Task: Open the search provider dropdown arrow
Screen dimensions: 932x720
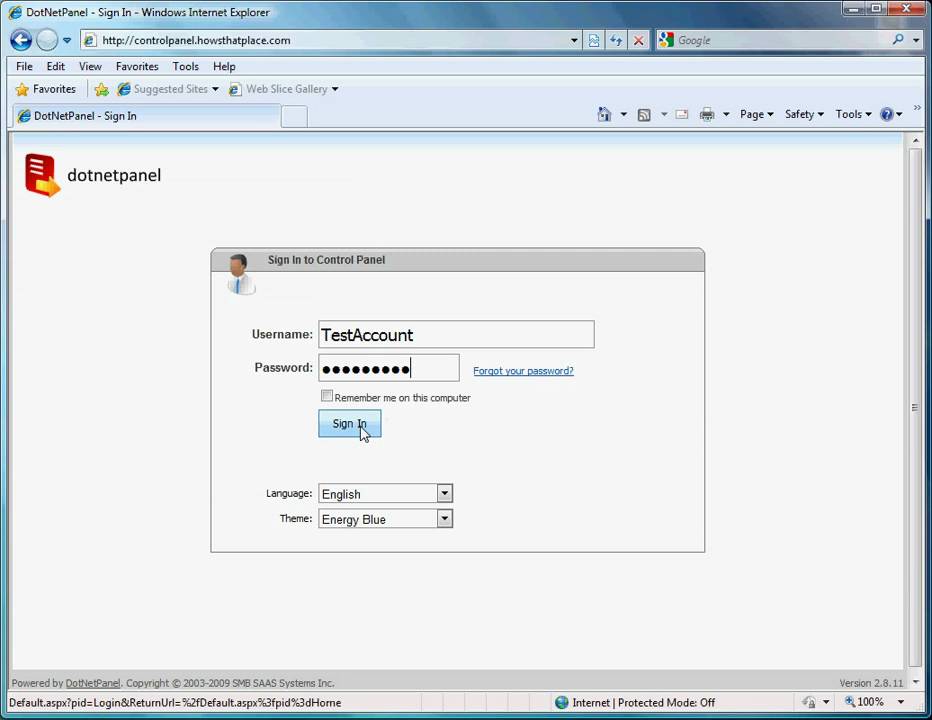Action: tap(916, 40)
